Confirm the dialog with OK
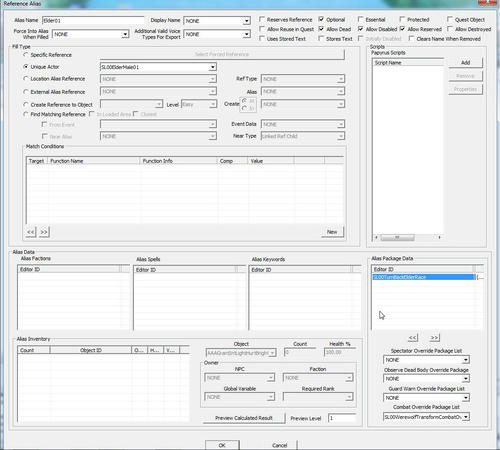The image size is (500, 450). point(222,445)
